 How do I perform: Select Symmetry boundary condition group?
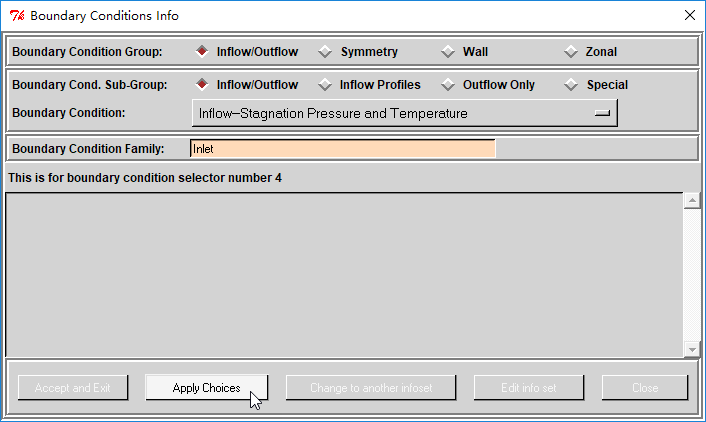click(326, 52)
